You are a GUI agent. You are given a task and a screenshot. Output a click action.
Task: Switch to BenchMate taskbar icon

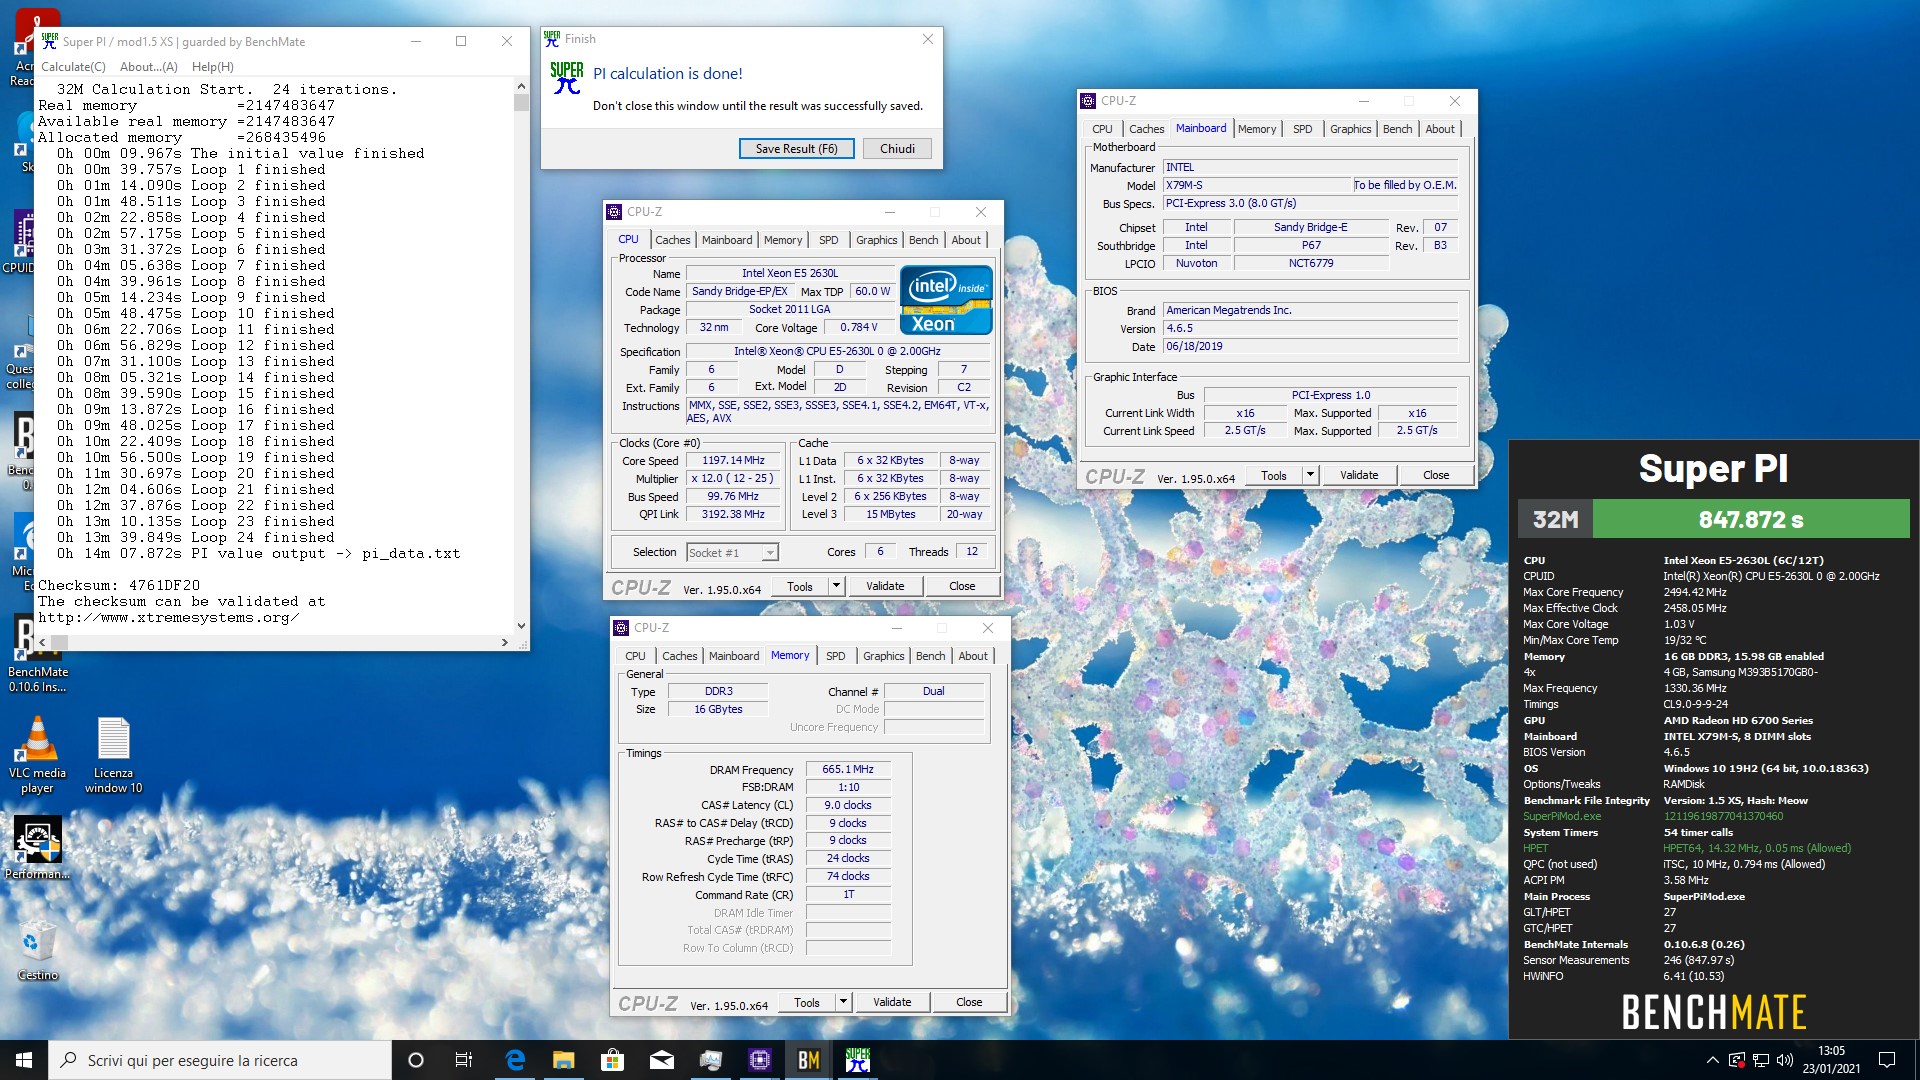point(809,1060)
